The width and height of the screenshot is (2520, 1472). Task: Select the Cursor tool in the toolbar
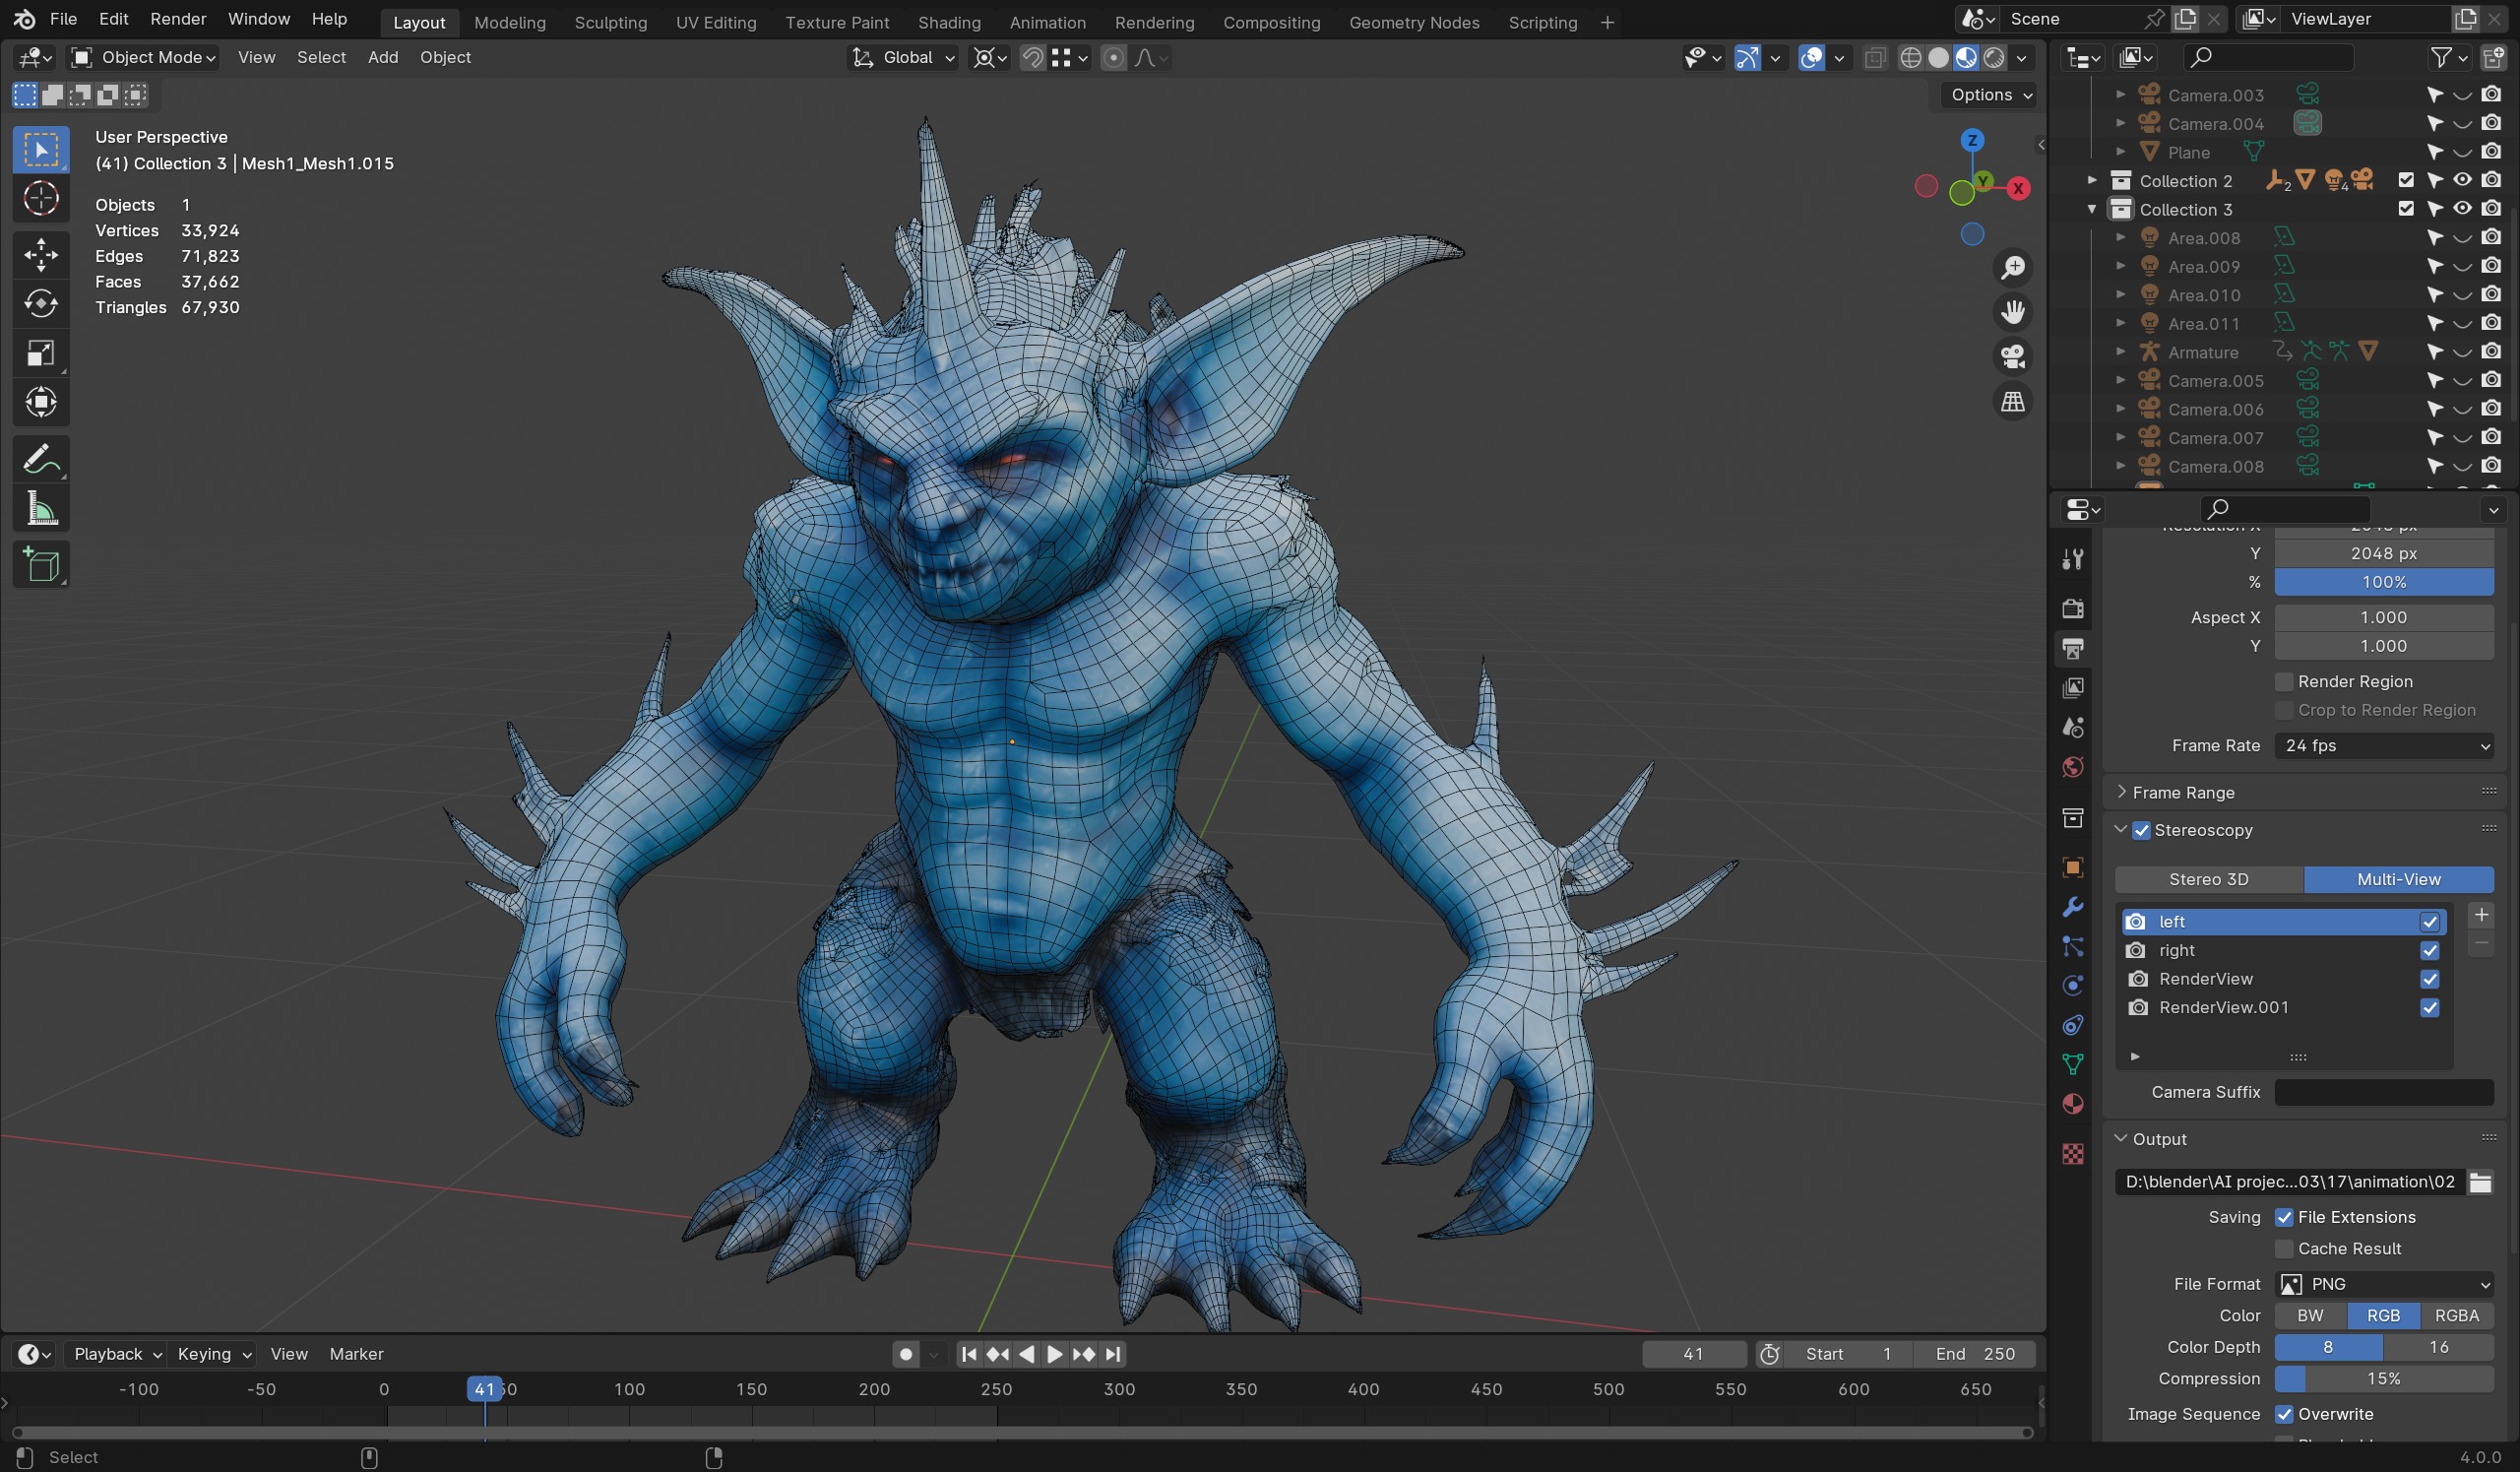41,199
